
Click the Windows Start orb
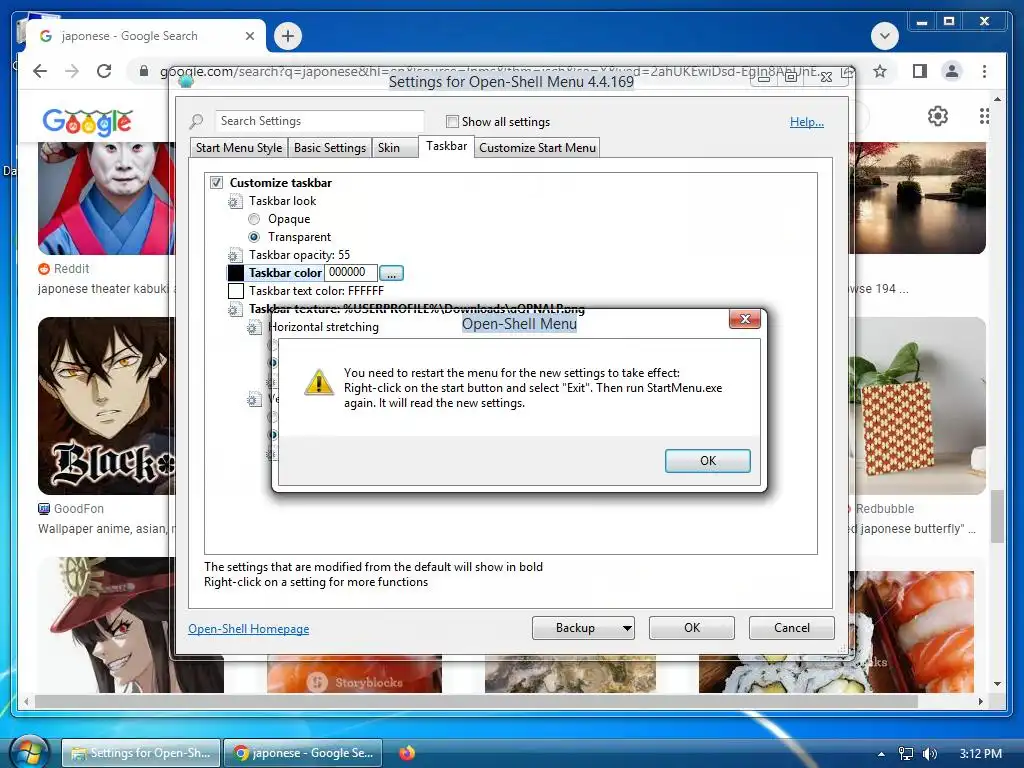(x=28, y=752)
